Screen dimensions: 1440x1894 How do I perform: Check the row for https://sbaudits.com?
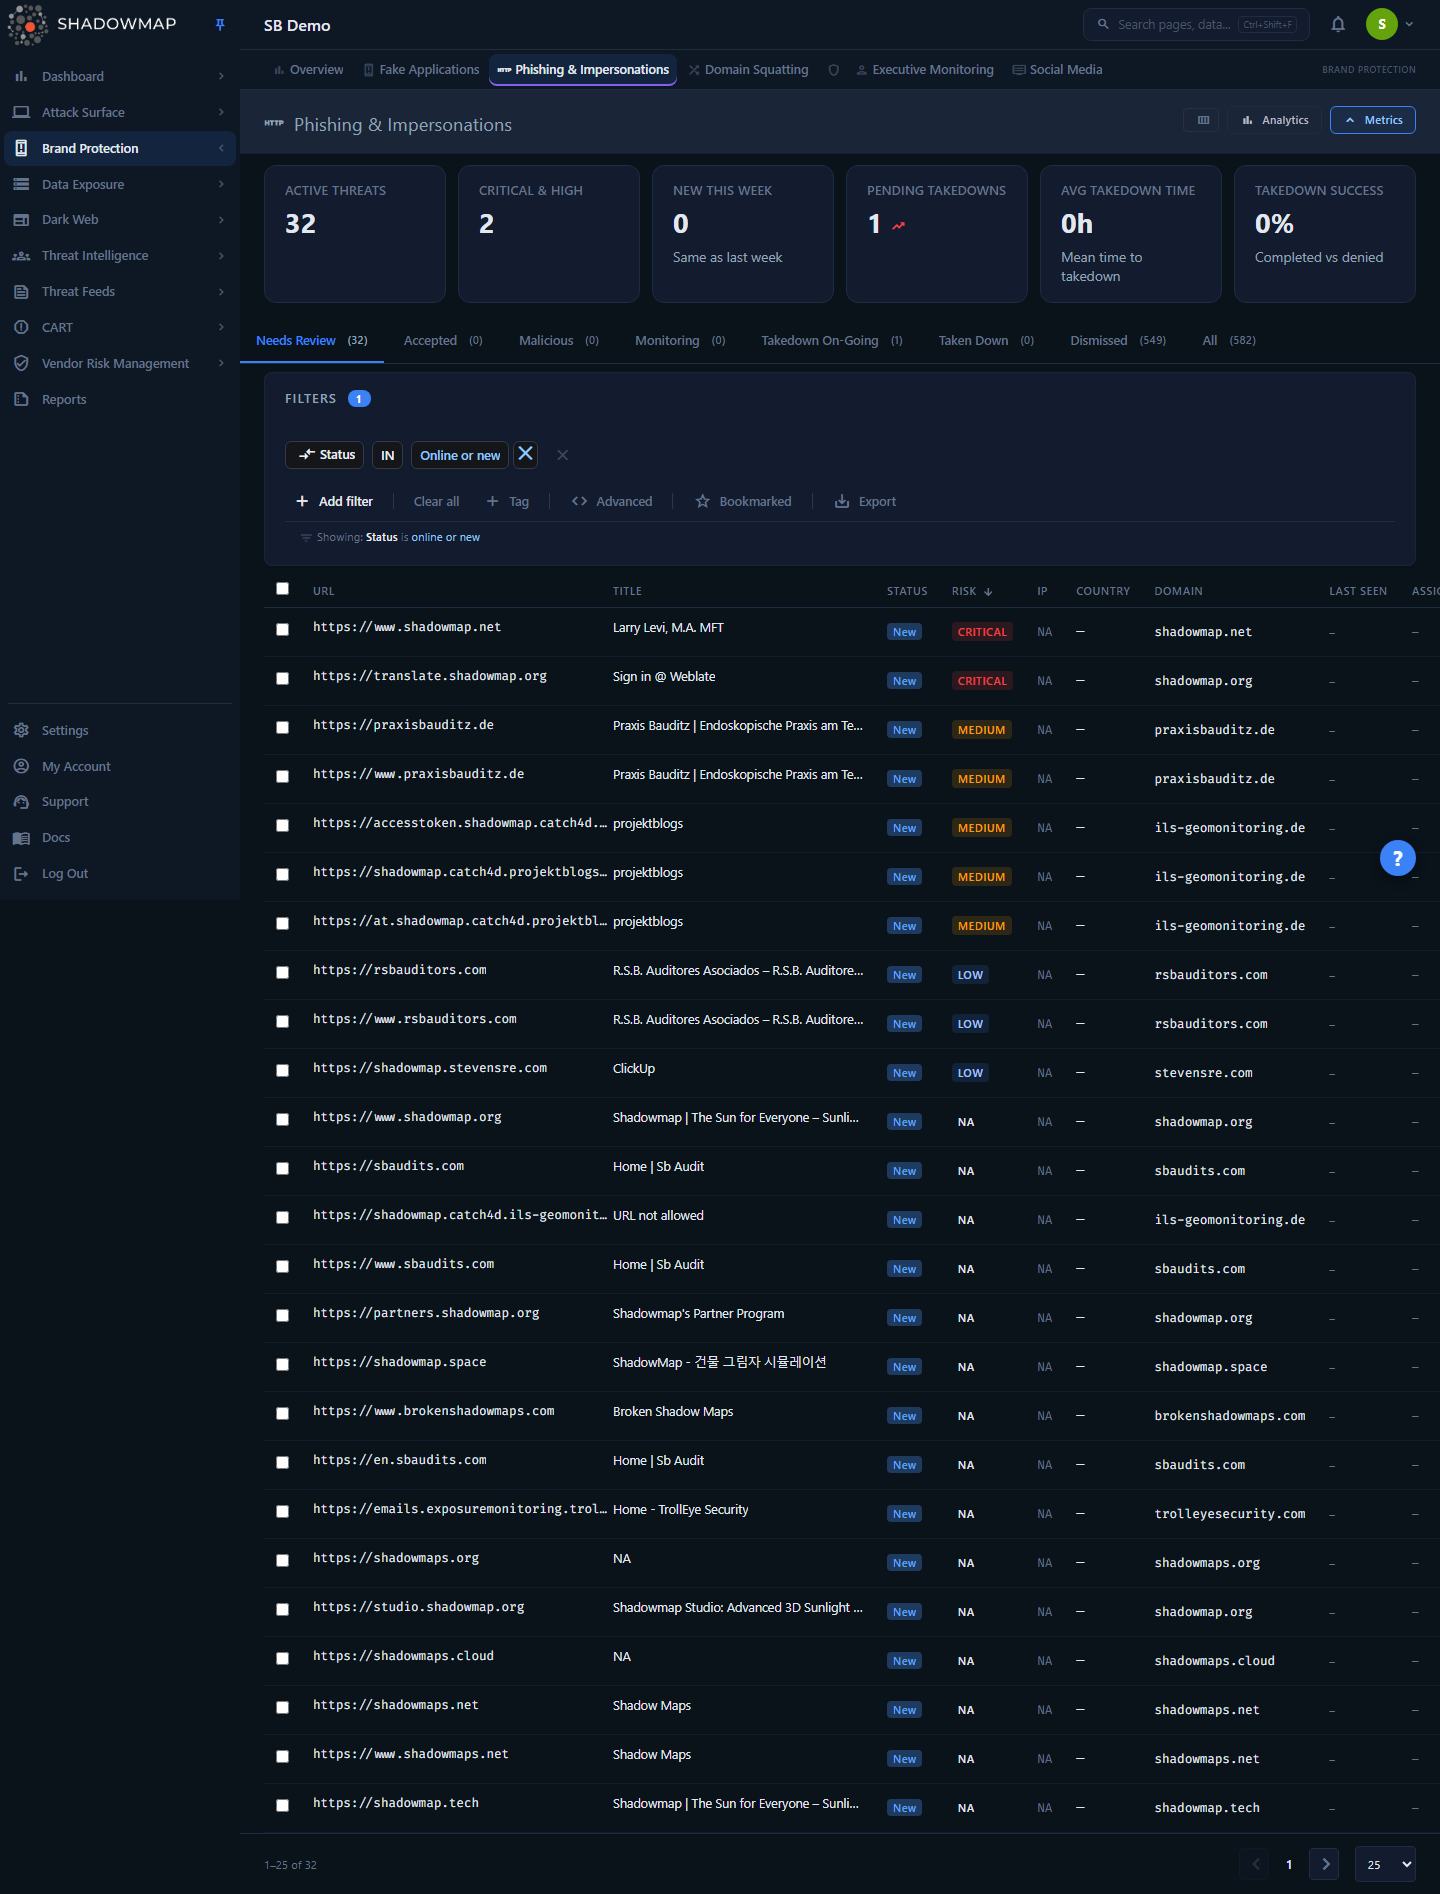click(x=282, y=1168)
